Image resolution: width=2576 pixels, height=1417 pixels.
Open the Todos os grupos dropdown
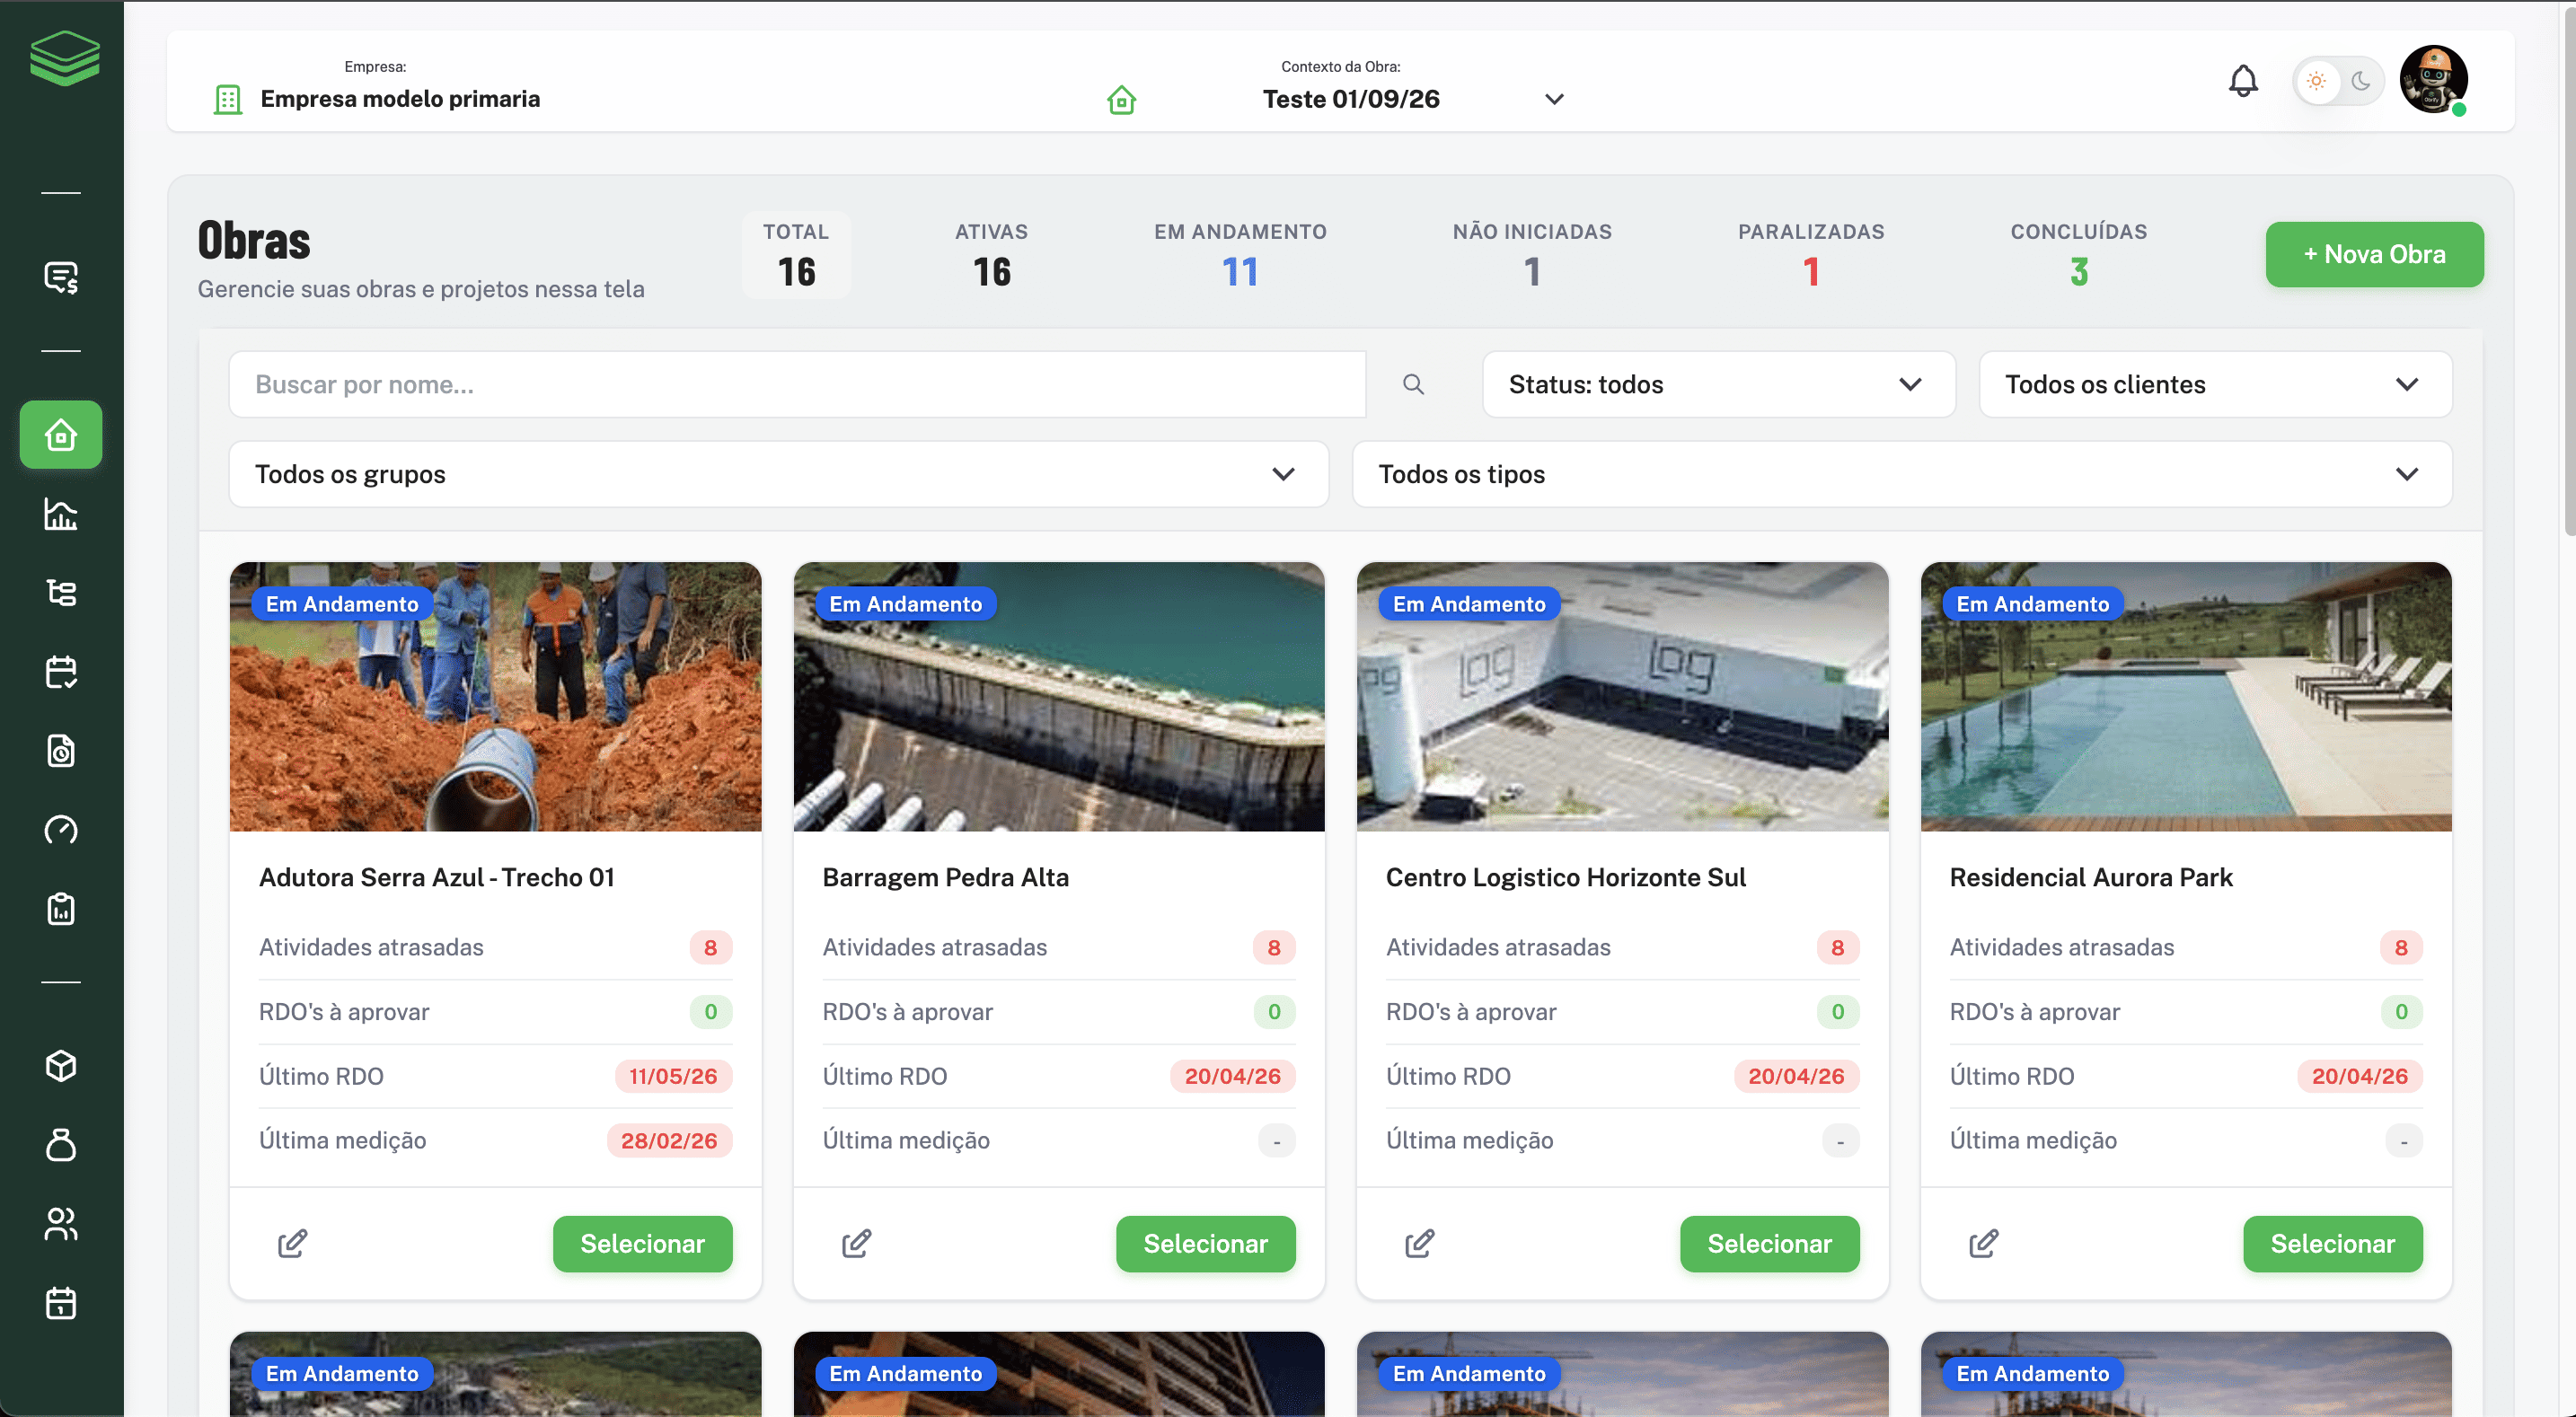[x=778, y=474]
